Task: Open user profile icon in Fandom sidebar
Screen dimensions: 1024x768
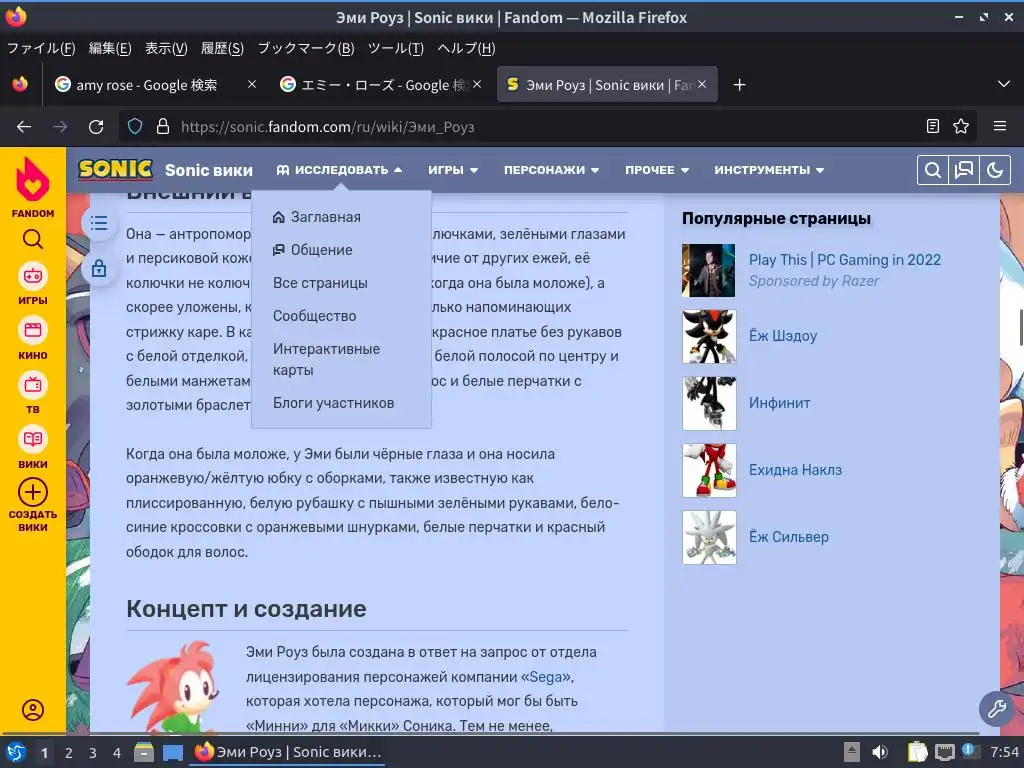Action: coord(33,710)
